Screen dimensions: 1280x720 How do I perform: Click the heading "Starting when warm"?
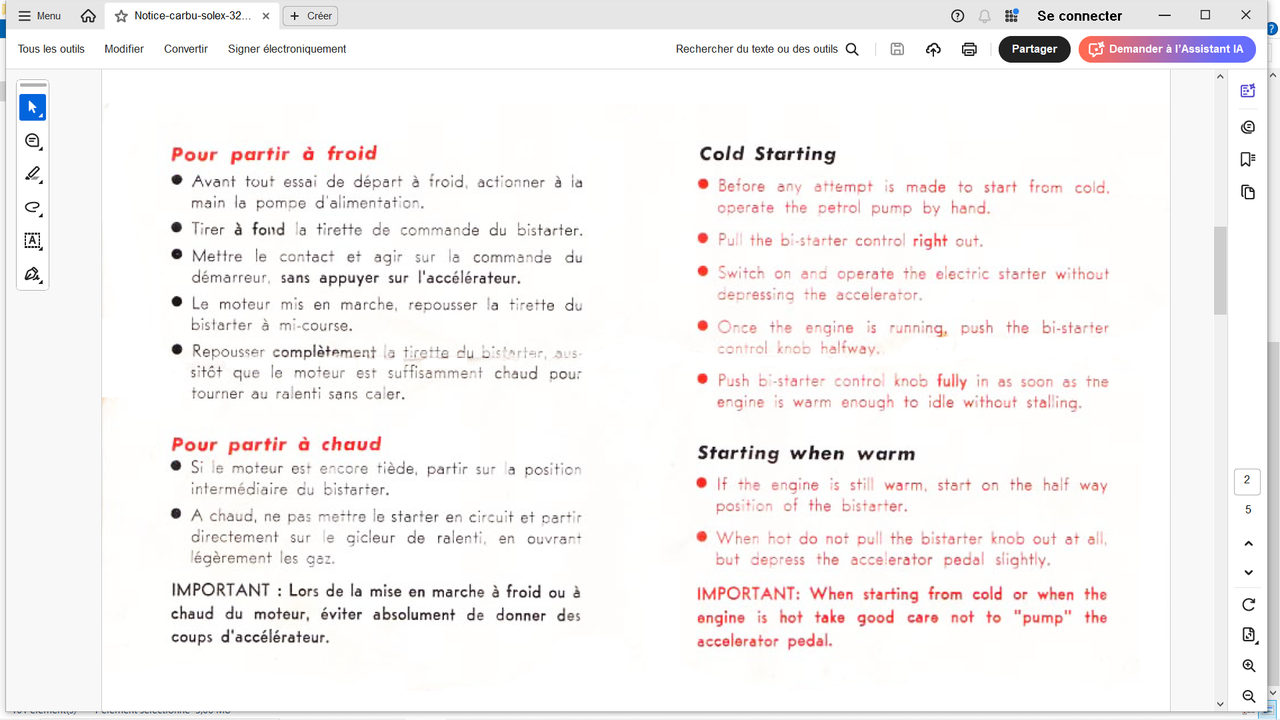click(x=806, y=454)
